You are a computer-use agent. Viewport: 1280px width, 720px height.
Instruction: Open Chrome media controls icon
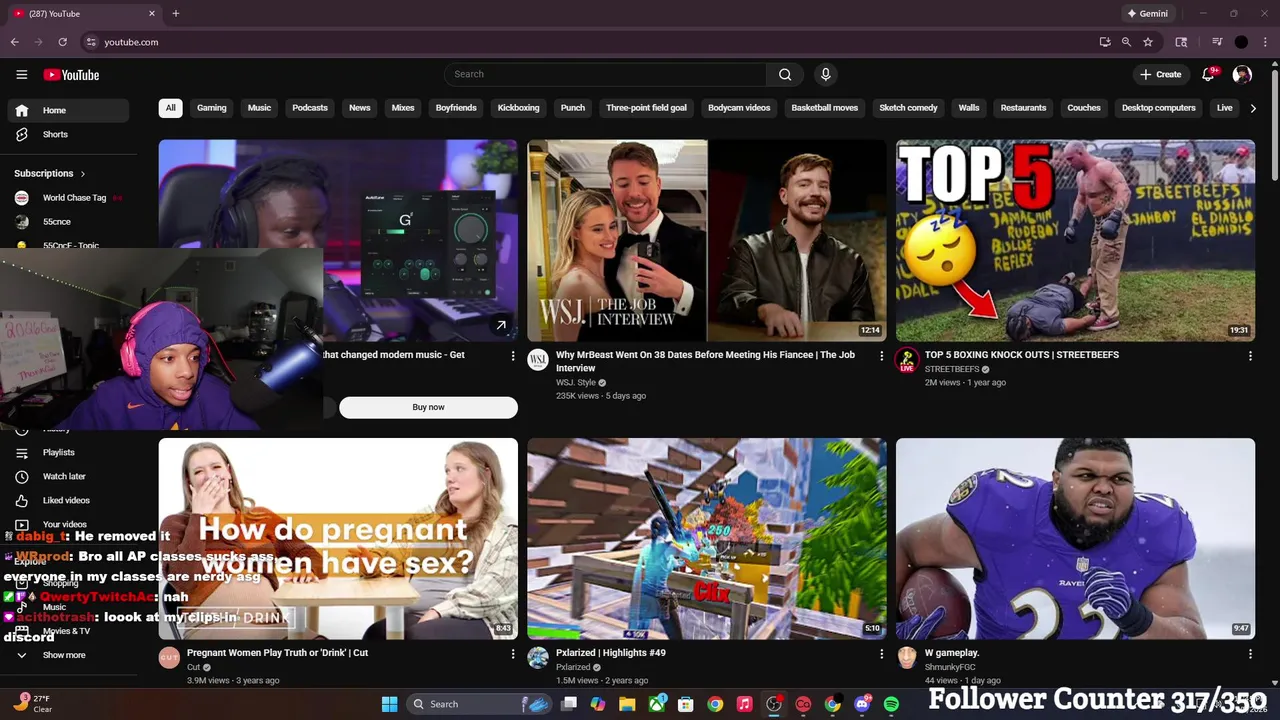tap(1217, 42)
